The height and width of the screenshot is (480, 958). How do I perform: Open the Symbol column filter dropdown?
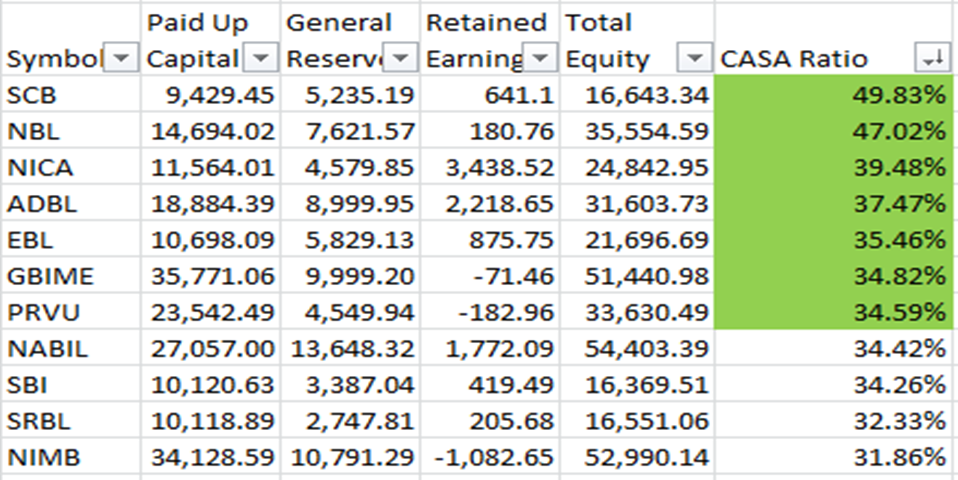point(122,59)
